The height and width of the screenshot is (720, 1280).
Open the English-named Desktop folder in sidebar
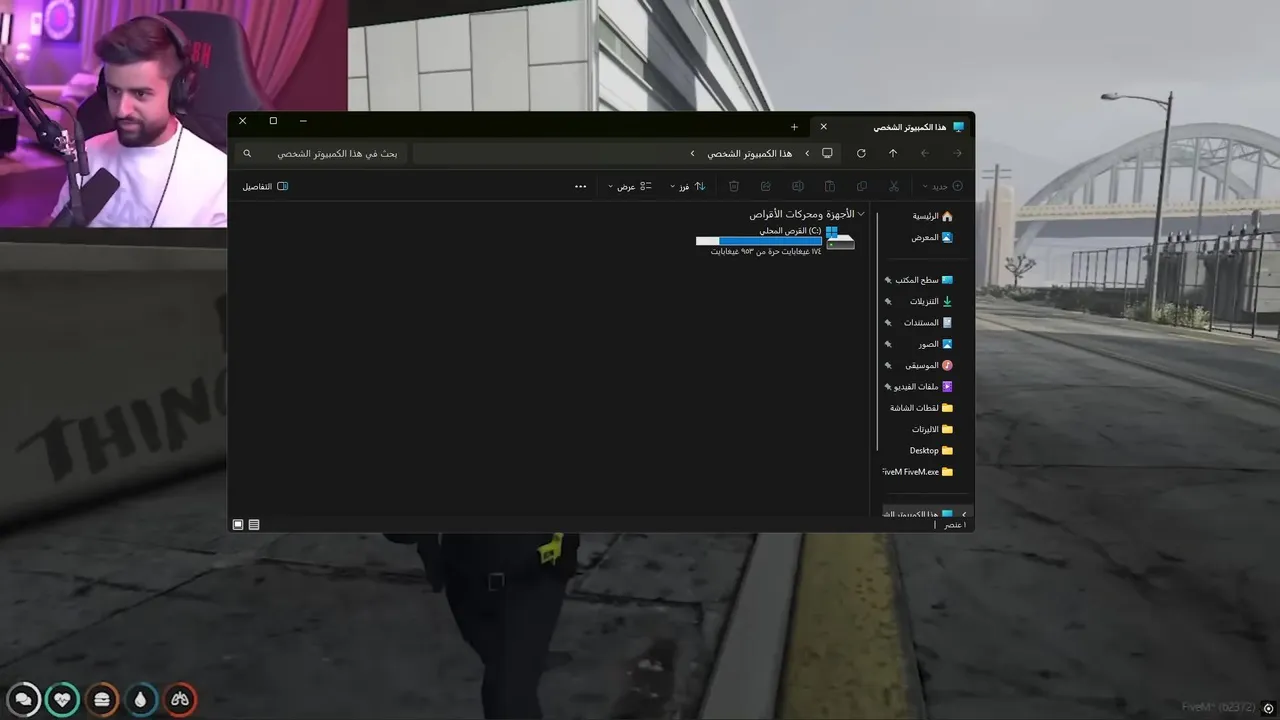[931, 451]
